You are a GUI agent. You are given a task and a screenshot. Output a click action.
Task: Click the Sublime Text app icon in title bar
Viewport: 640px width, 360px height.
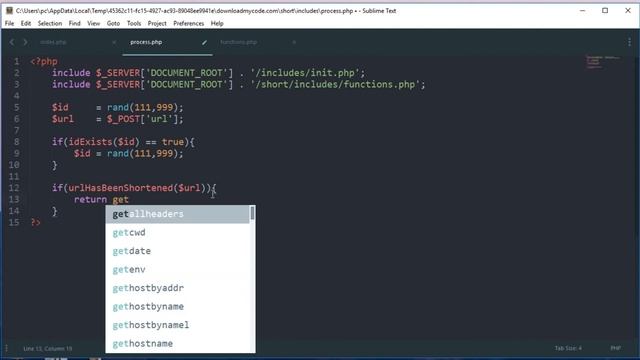[x=9, y=11]
